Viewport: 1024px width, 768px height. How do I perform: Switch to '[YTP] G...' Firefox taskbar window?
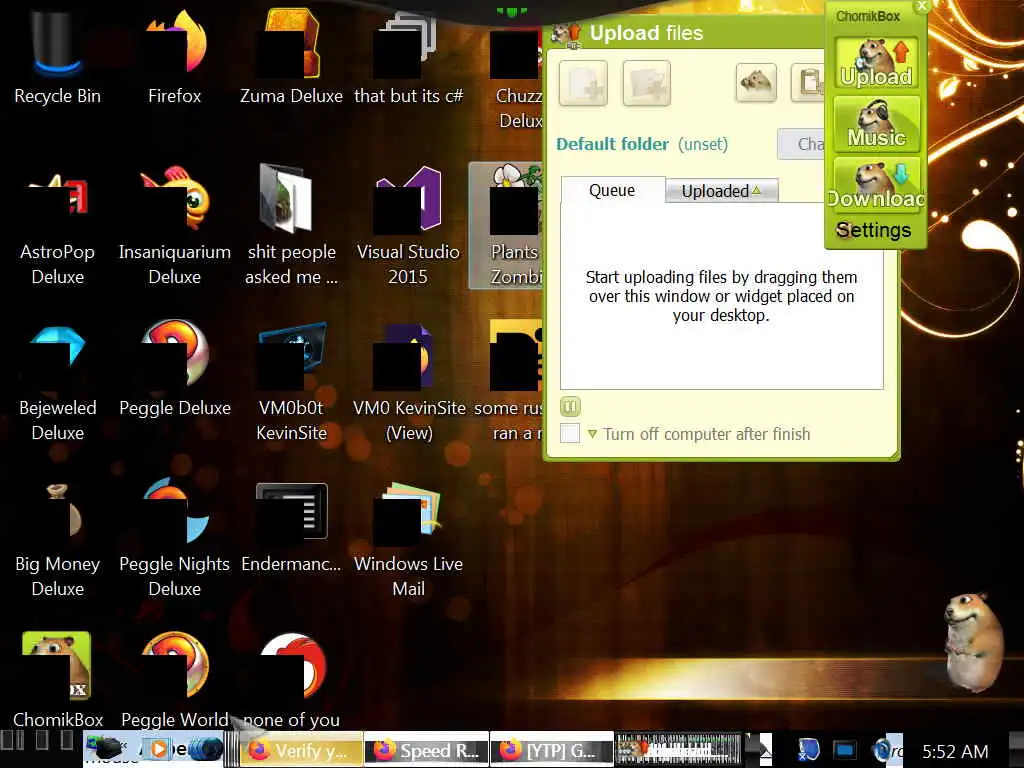point(552,750)
